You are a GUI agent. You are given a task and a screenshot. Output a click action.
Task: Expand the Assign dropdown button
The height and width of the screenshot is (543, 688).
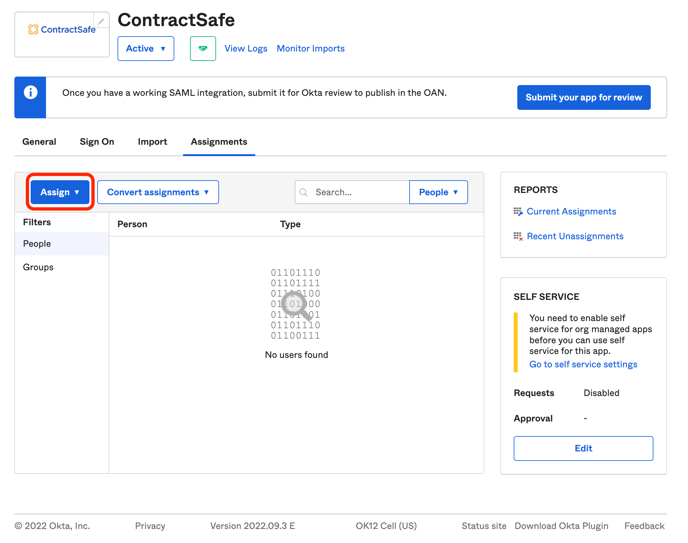point(60,192)
